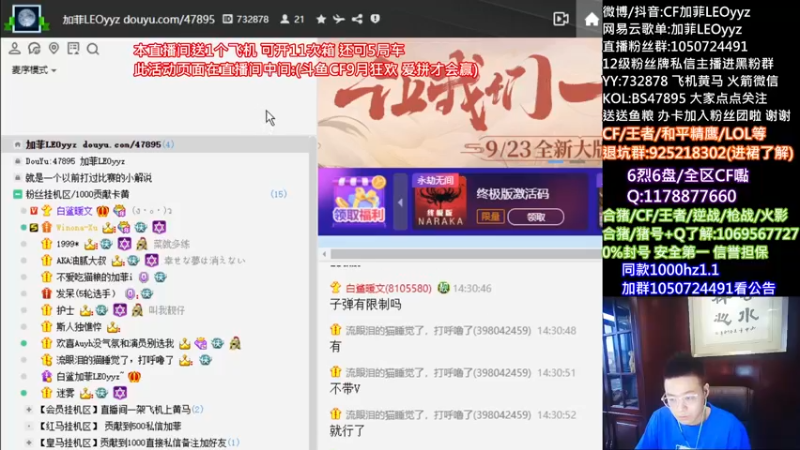The height and width of the screenshot is (450, 800).
Task: Expand 【会员挂机区】直播间一架飞机上黄马 channel
Action: (x=29, y=409)
